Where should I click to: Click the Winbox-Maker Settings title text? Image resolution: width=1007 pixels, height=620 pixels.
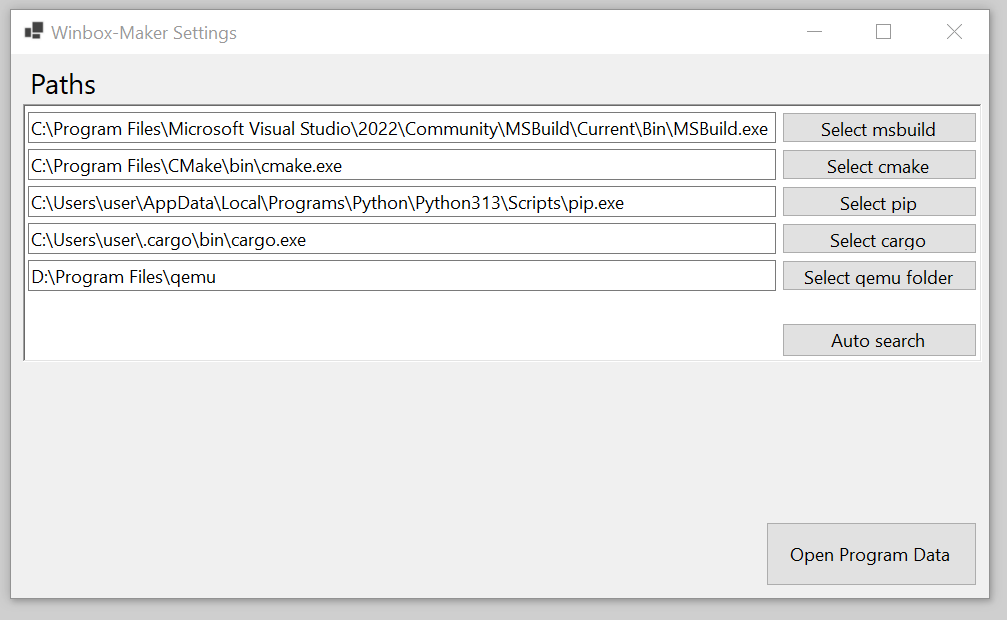tap(144, 33)
